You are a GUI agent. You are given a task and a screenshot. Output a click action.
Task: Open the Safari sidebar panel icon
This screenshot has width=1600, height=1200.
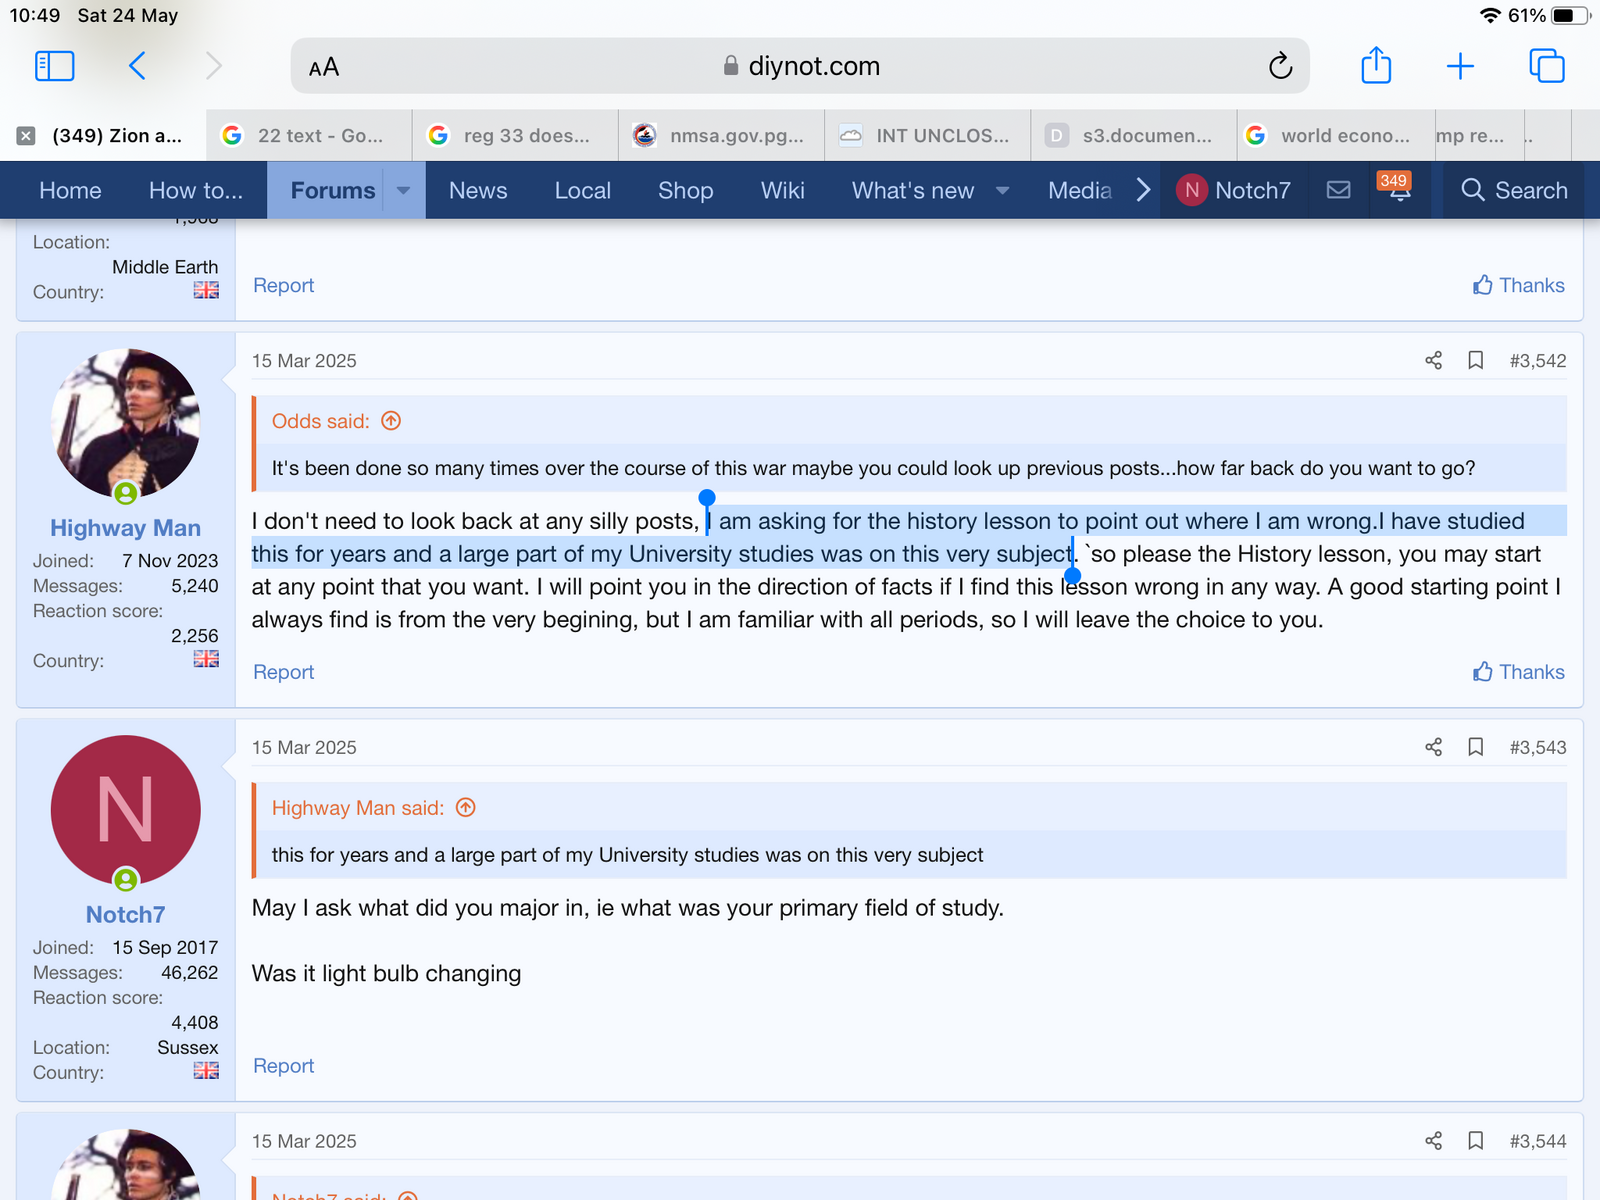tap(55, 66)
